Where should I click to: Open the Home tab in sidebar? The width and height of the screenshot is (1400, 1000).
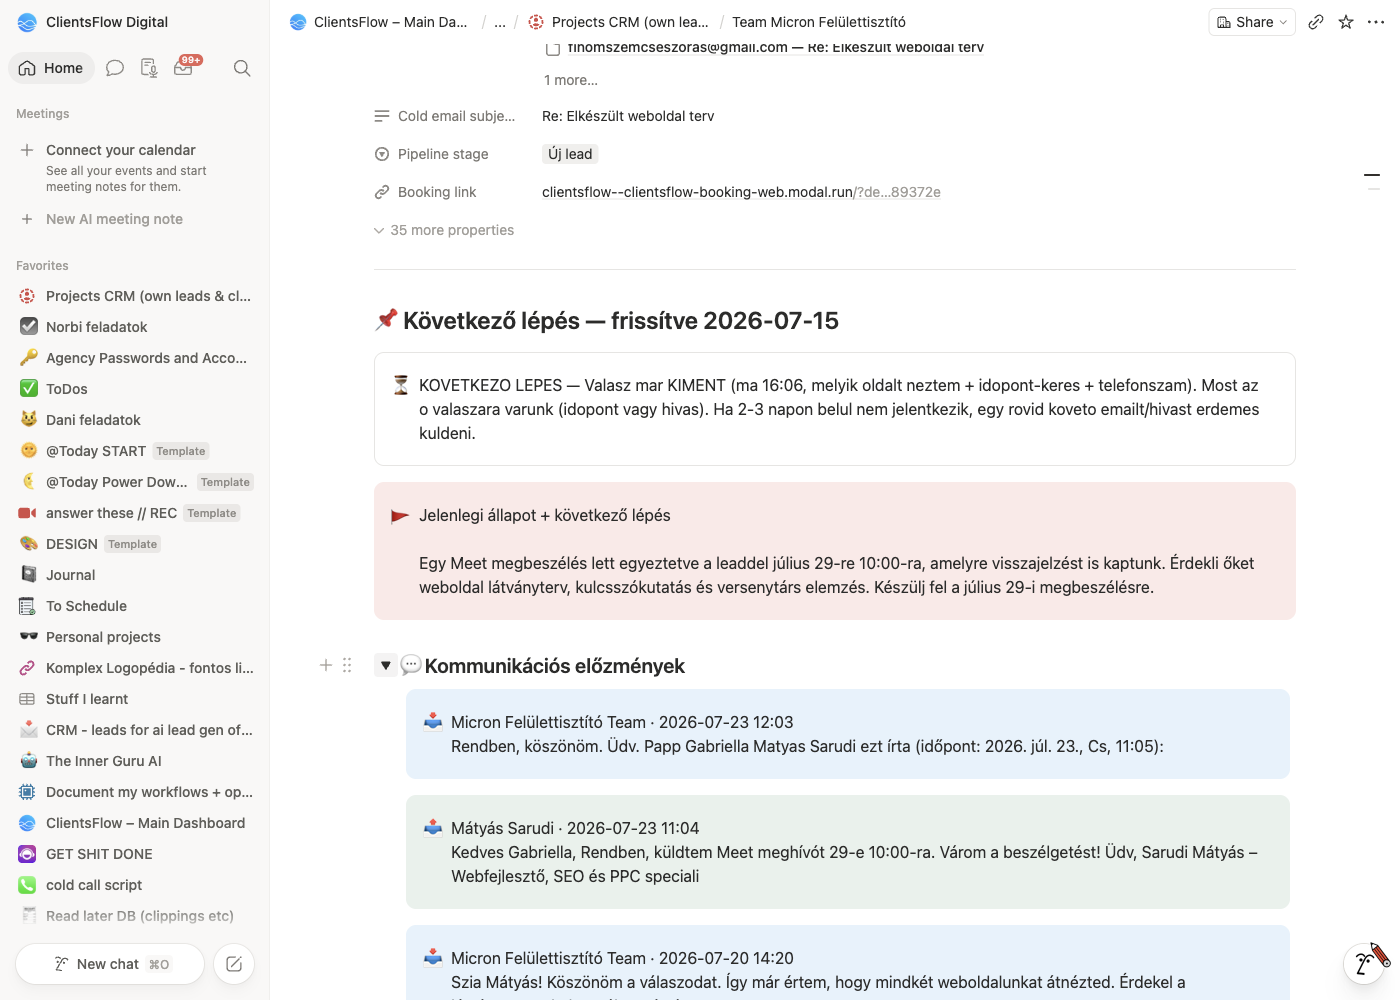coord(51,68)
